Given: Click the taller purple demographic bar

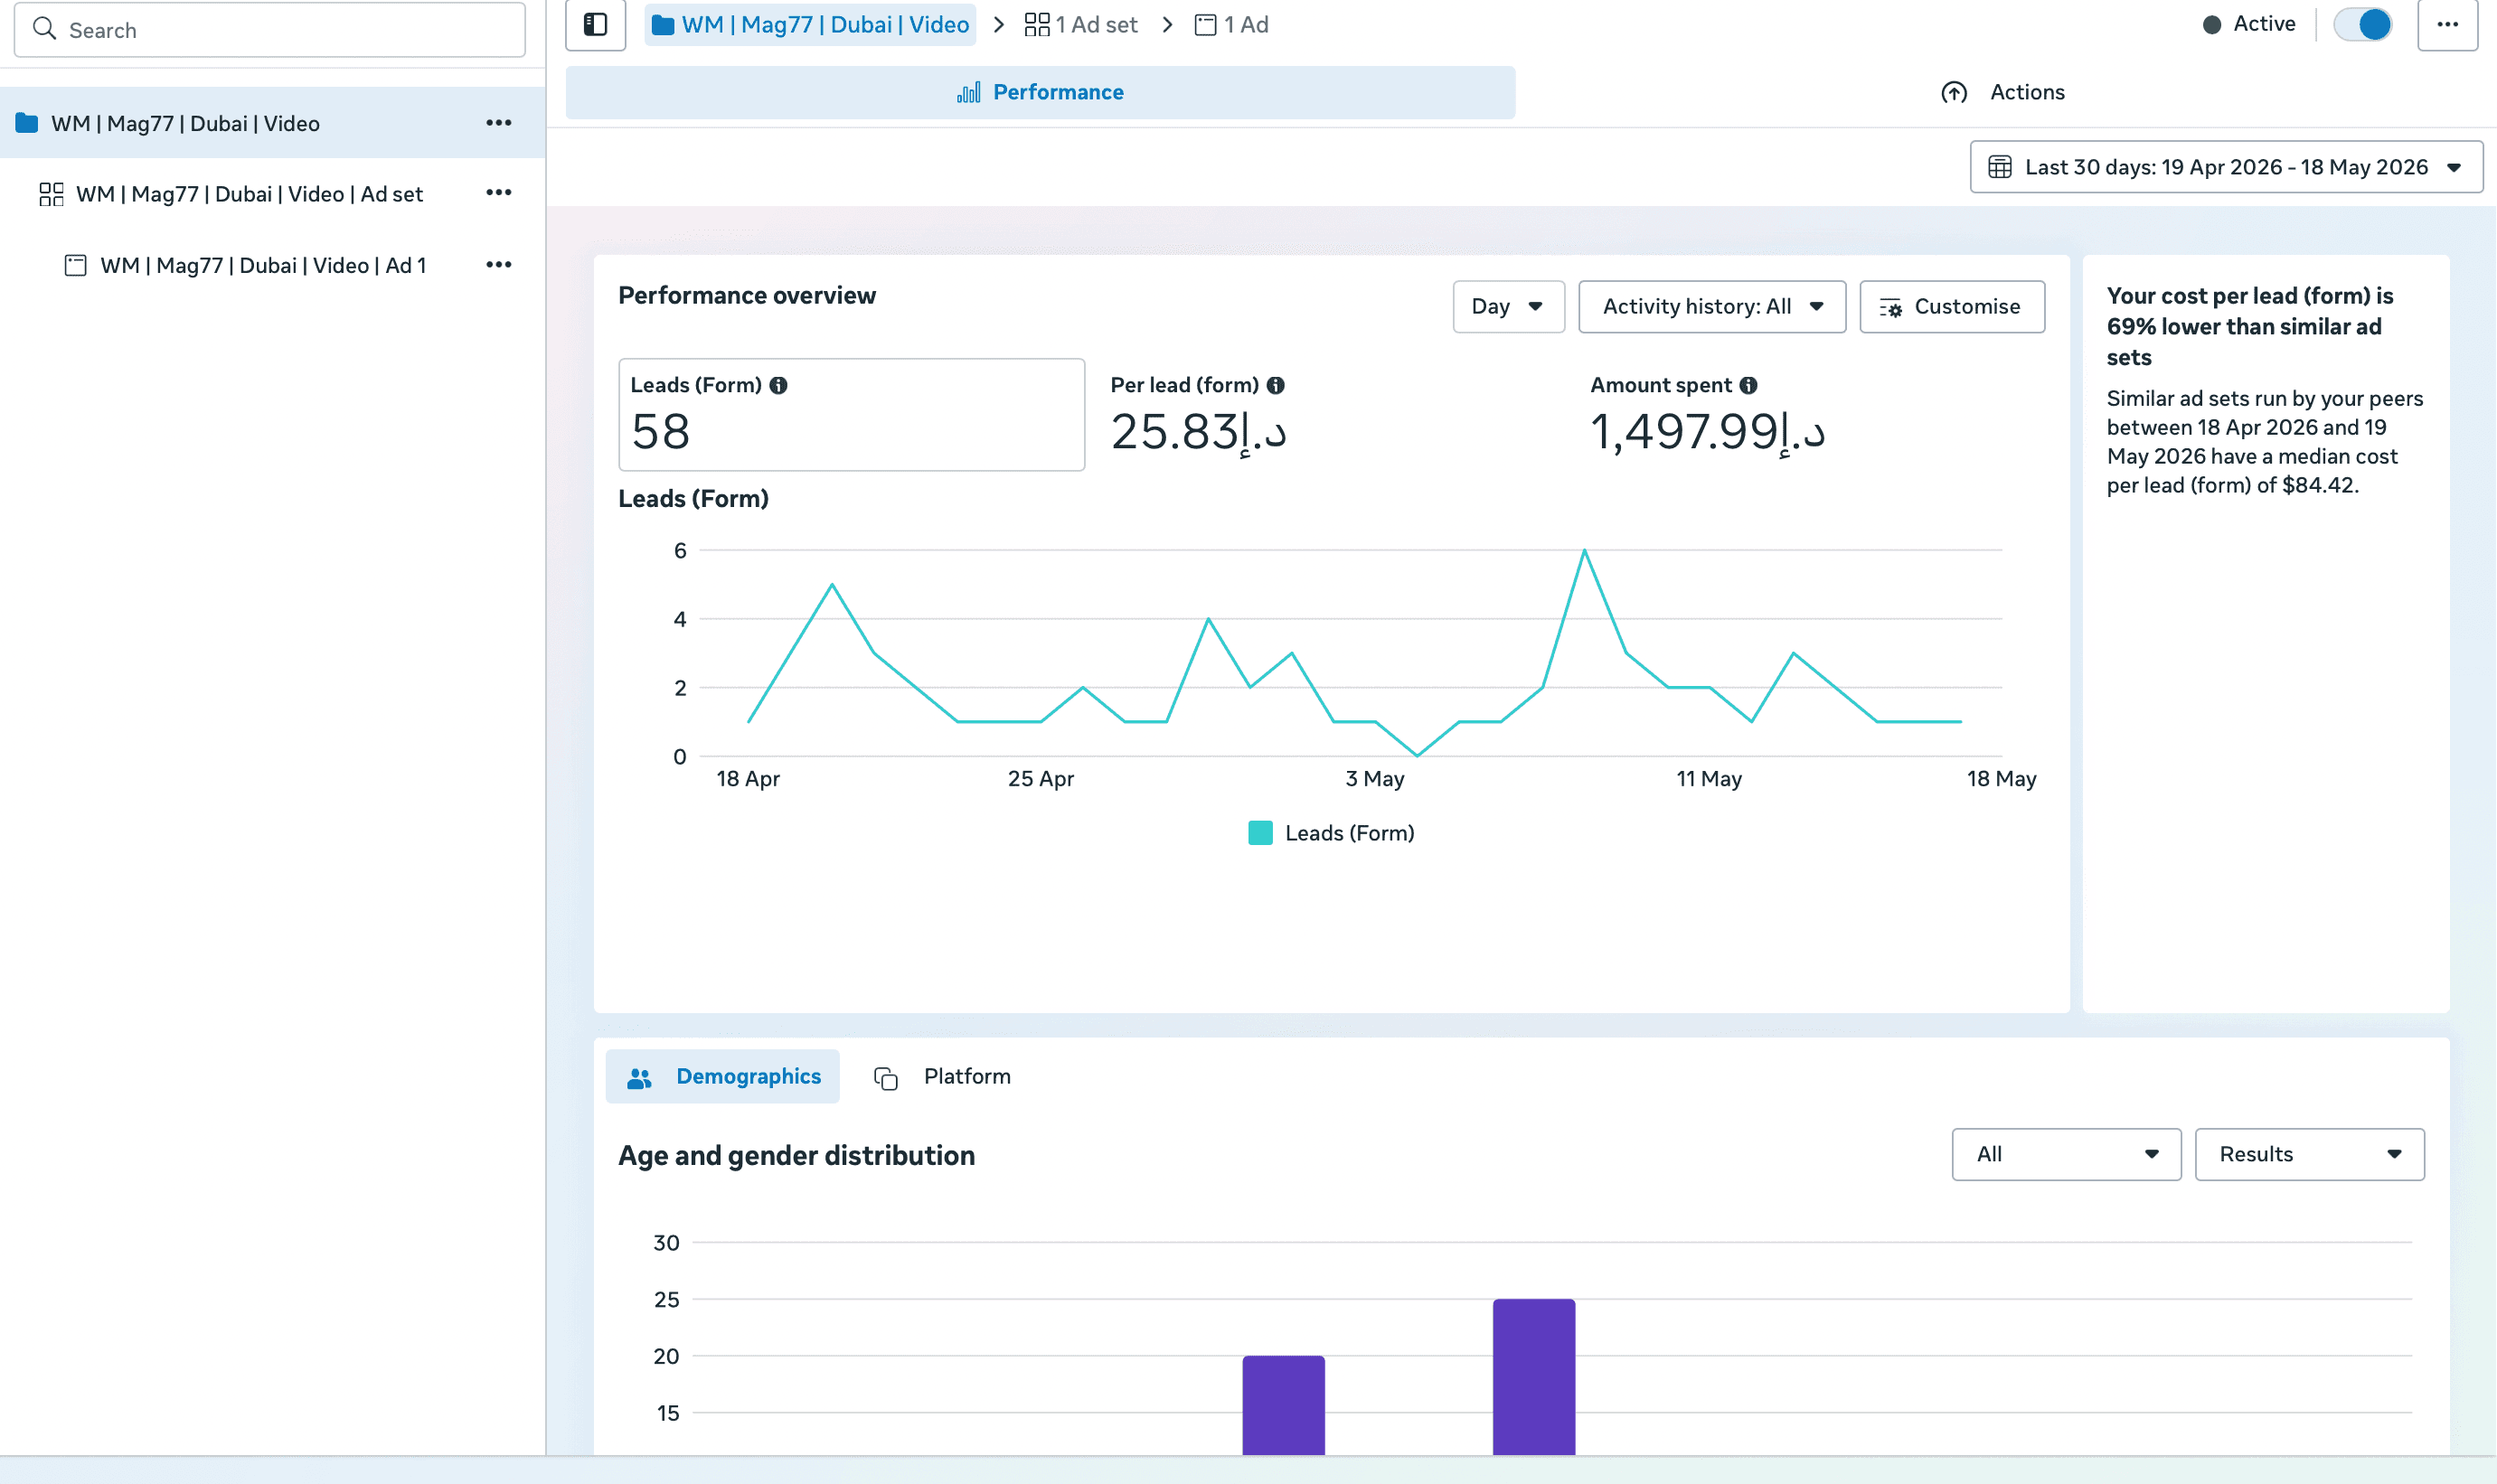Looking at the screenshot, I should (1534, 1376).
